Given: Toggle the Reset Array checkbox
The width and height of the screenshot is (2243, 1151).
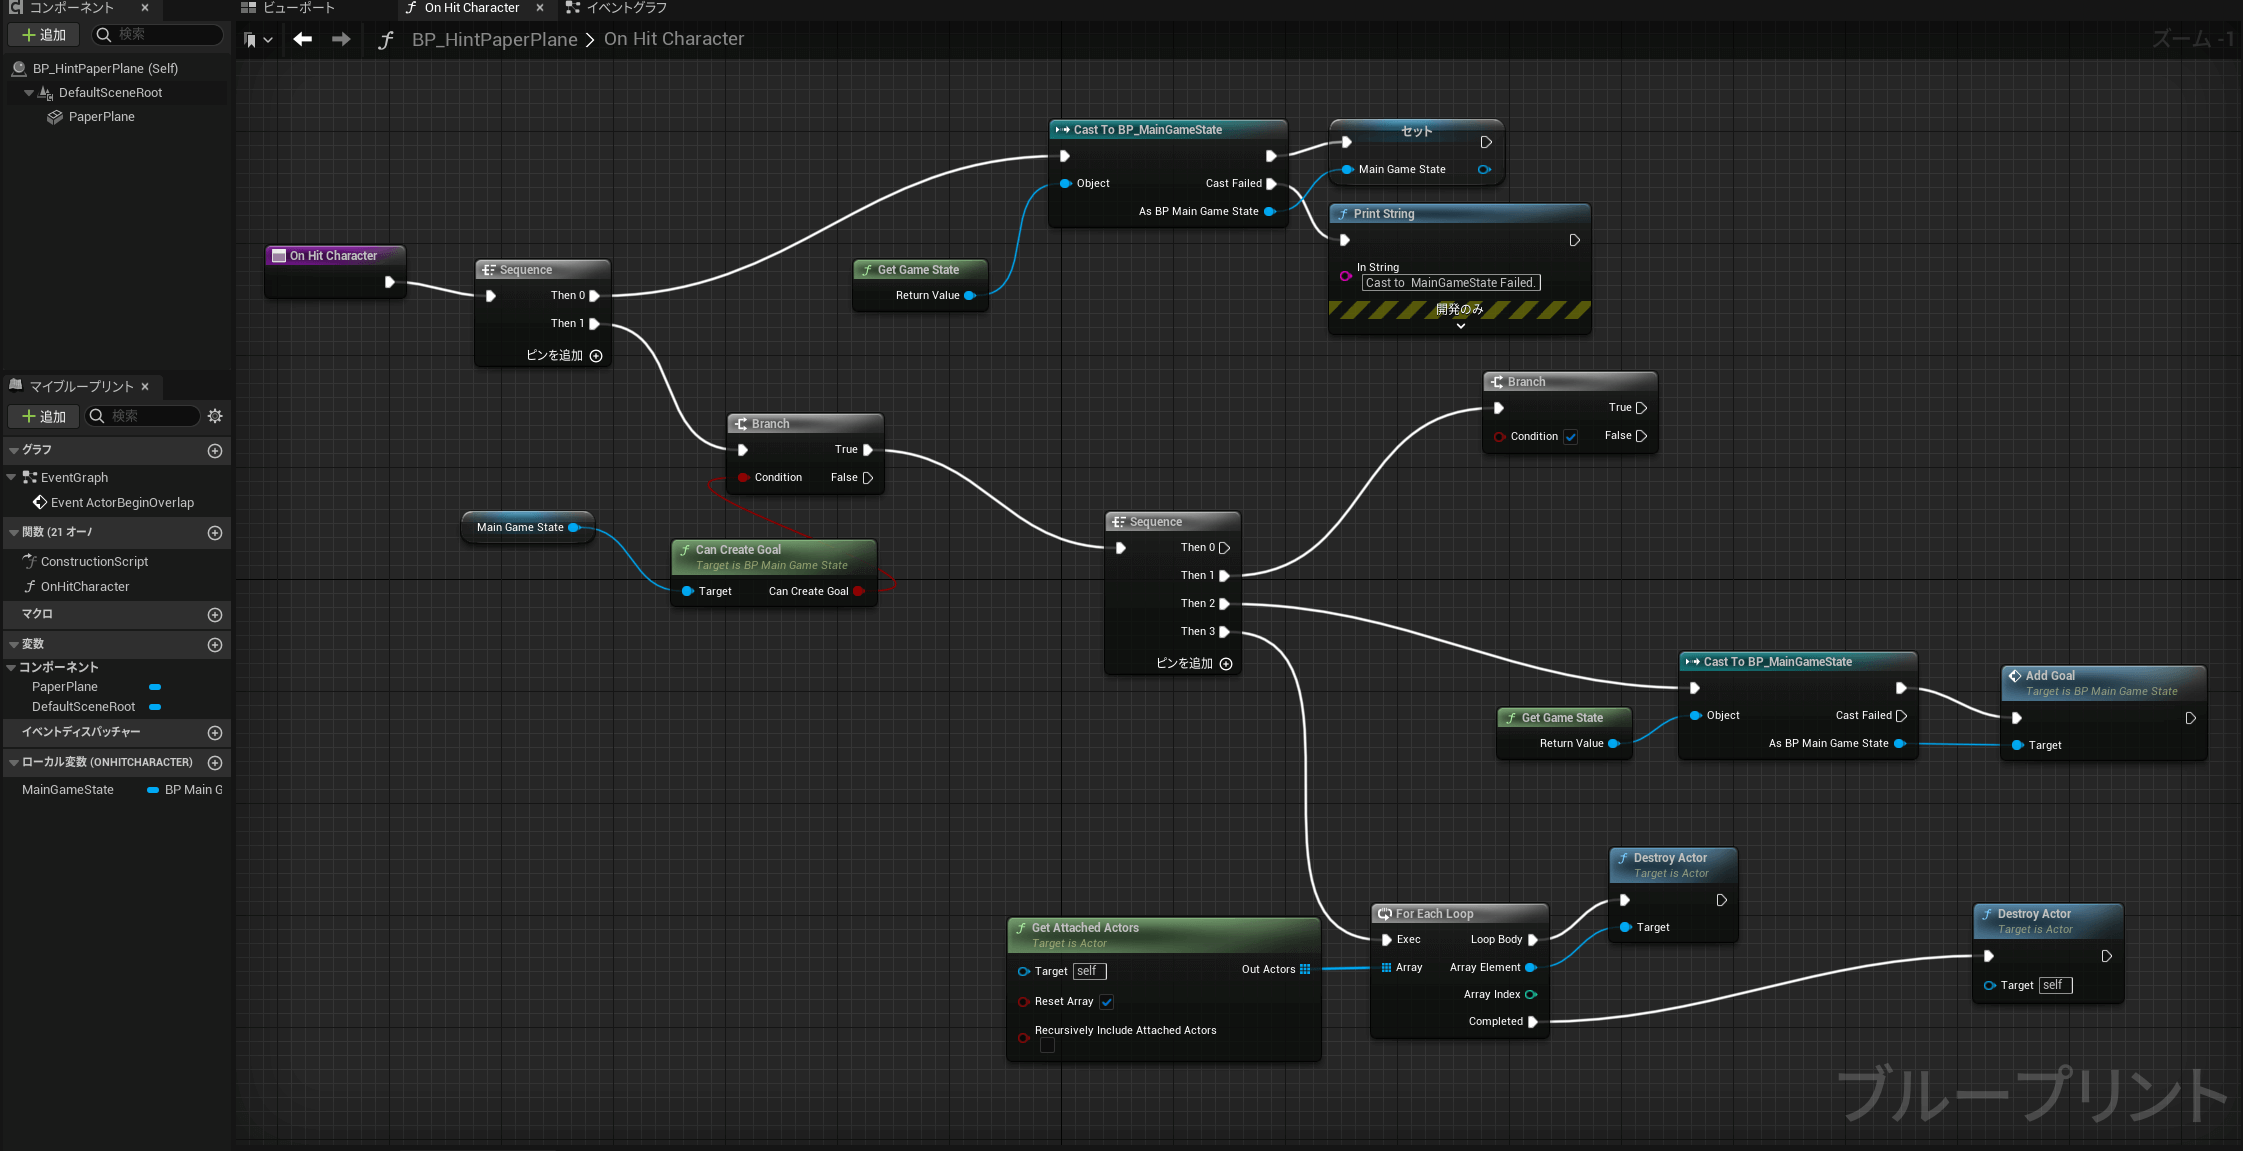Looking at the screenshot, I should pos(1107,1002).
